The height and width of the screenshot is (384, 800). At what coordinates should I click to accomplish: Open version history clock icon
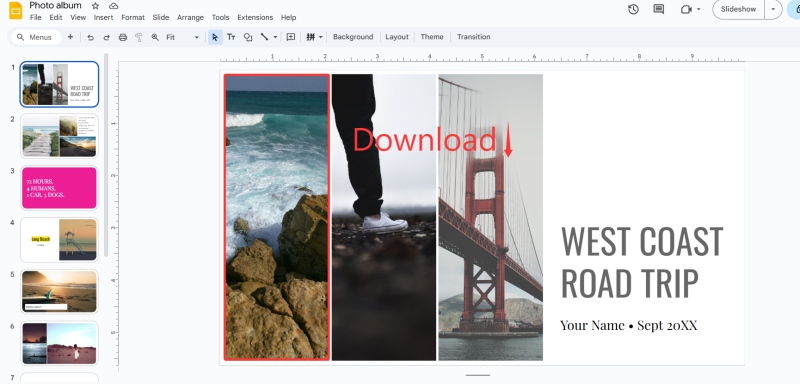633,9
